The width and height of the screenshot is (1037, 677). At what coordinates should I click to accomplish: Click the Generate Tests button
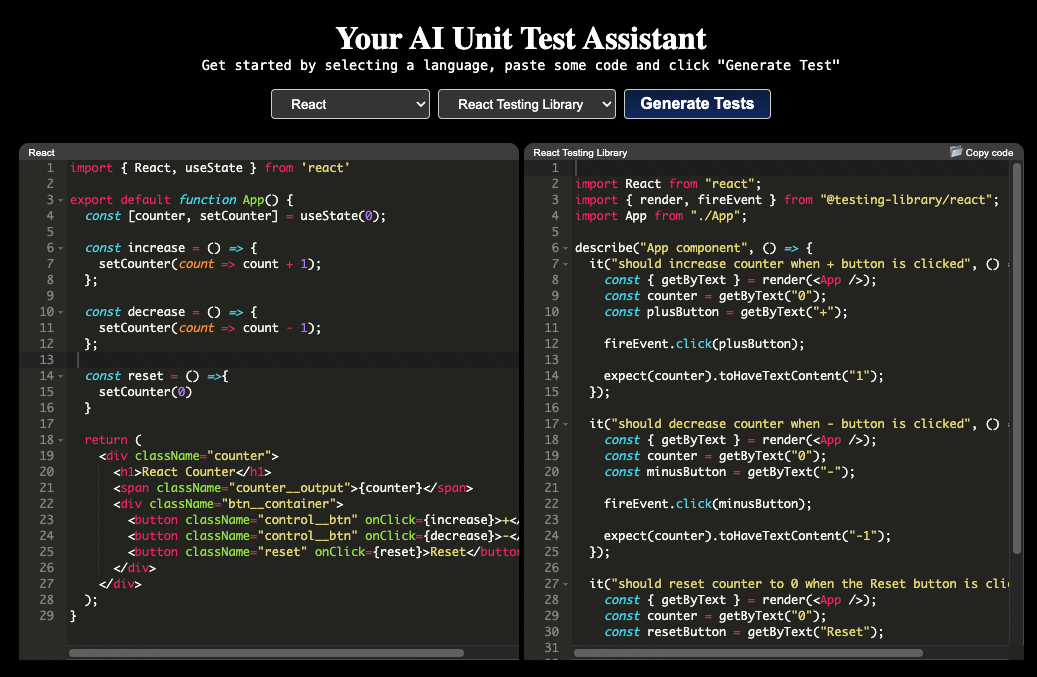tap(697, 104)
